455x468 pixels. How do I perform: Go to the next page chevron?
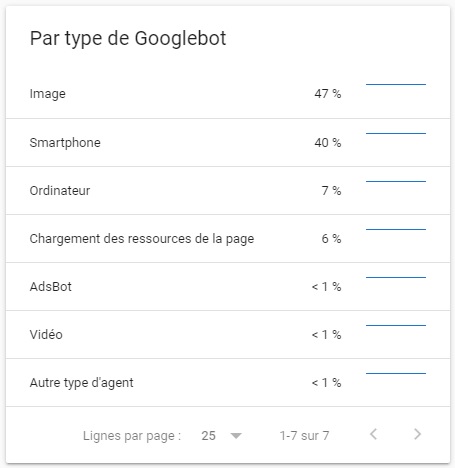pyautogui.click(x=417, y=434)
